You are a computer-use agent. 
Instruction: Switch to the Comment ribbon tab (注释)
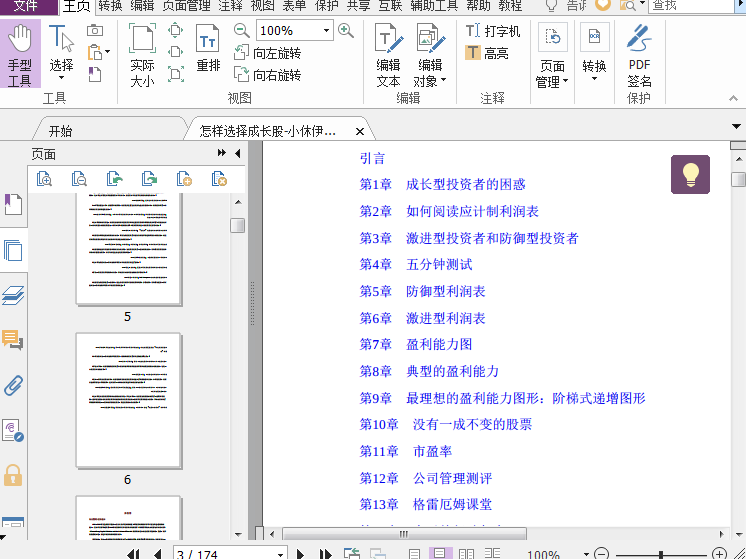231,6
